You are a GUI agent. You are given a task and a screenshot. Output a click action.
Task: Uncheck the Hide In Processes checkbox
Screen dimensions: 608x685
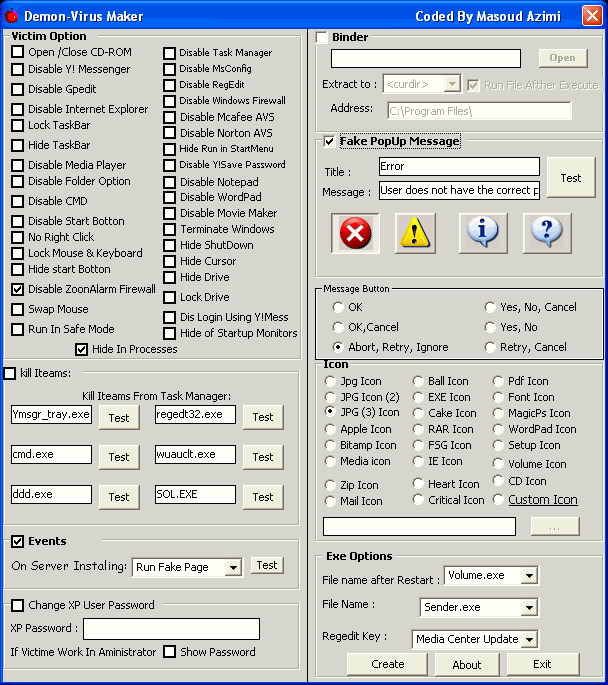coord(82,349)
